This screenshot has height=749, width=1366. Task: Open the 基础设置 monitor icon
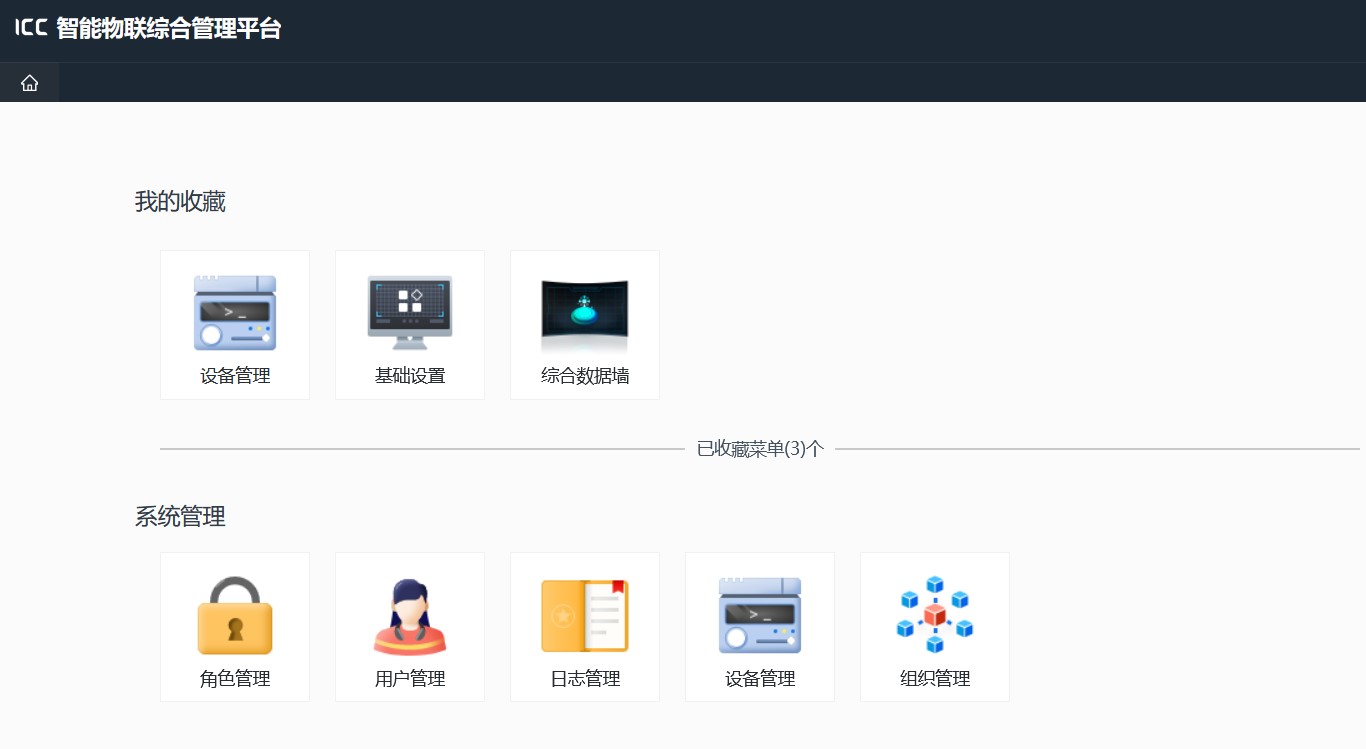(410, 313)
